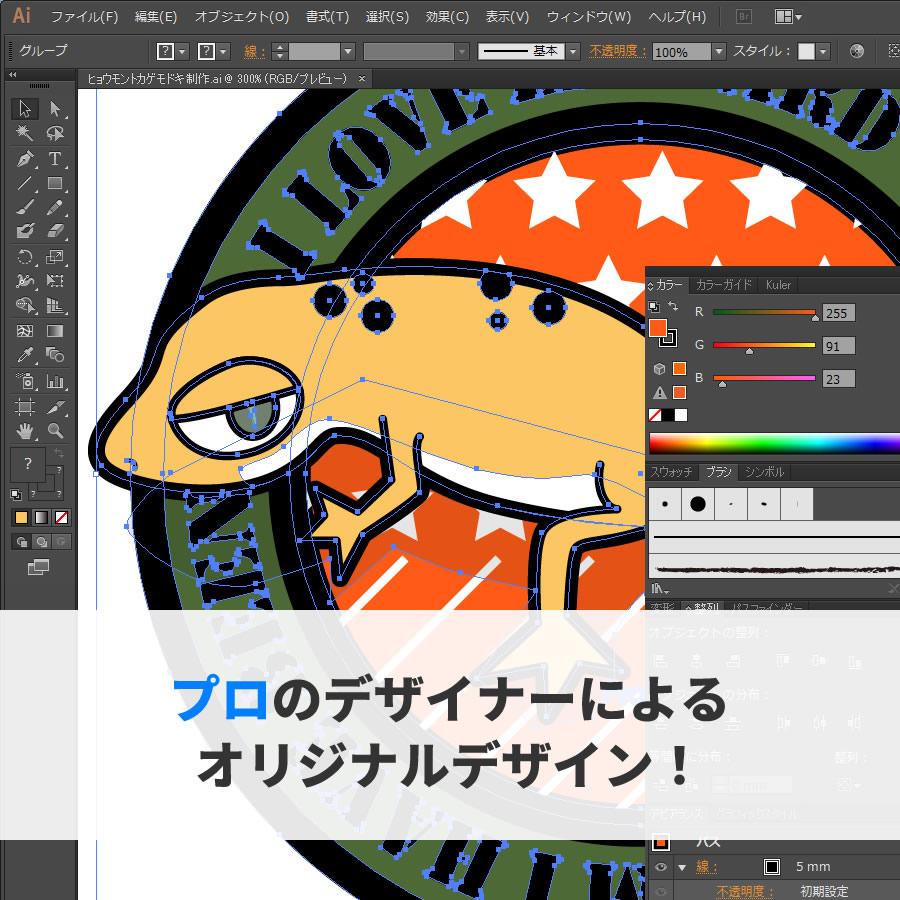Open the 効果(C) menu

pos(447,17)
